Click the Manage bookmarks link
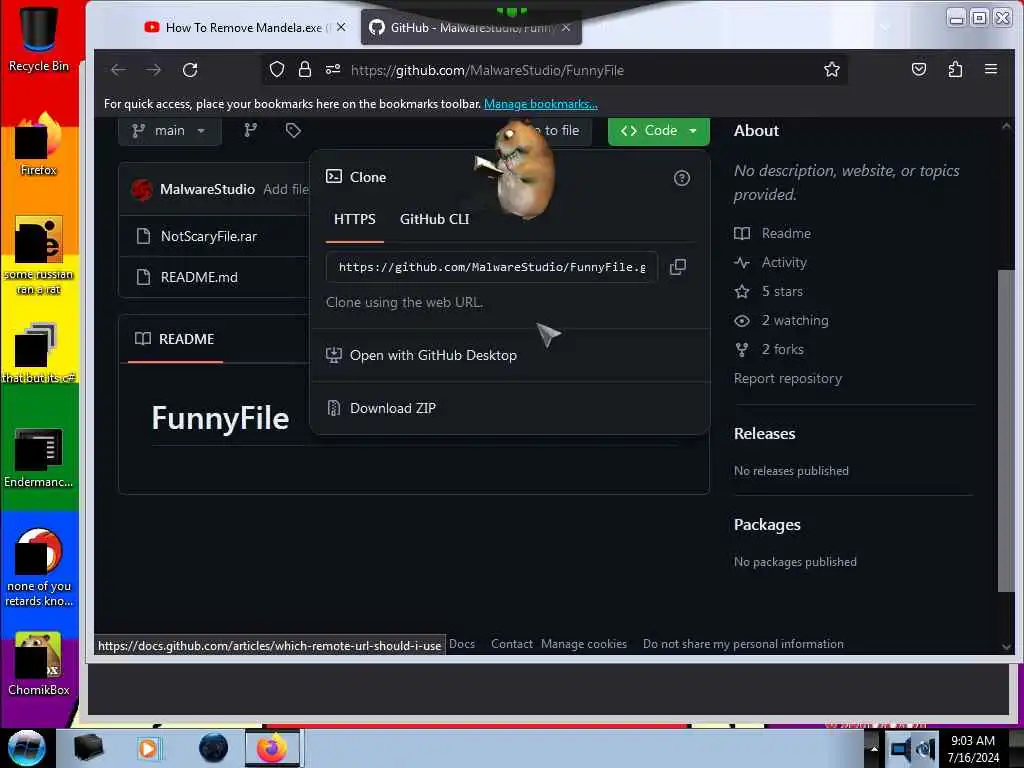Image resolution: width=1024 pixels, height=768 pixels. click(x=541, y=104)
